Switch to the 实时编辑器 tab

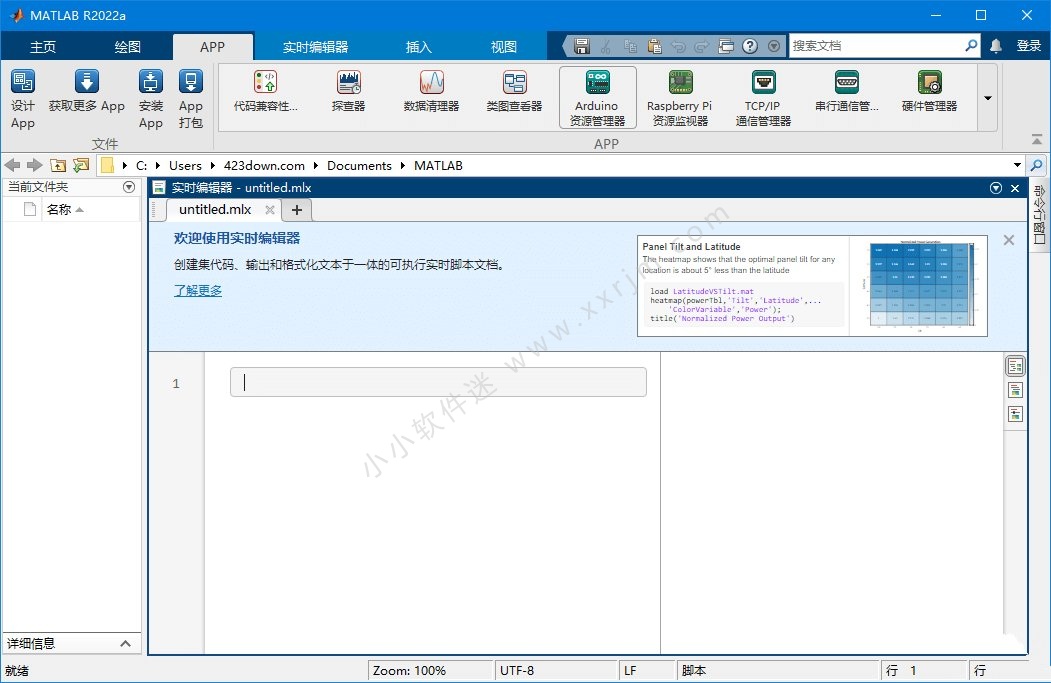coord(315,47)
